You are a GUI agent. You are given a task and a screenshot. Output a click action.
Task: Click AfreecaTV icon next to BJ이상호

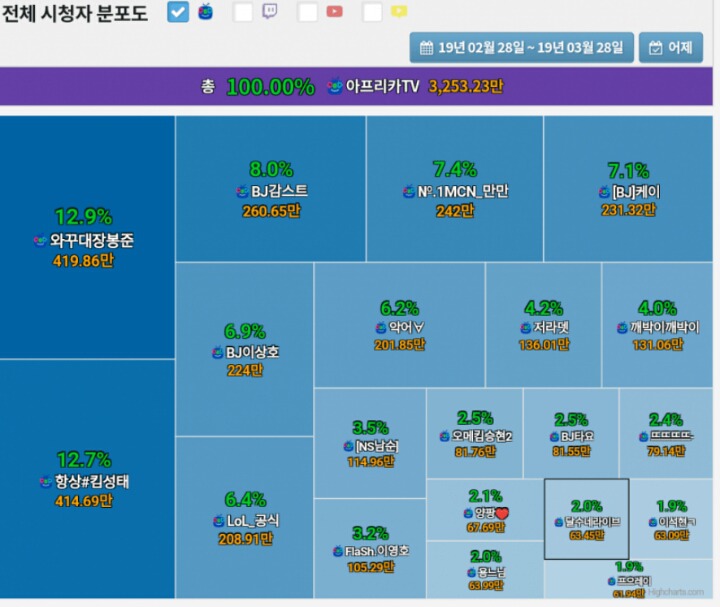217,352
